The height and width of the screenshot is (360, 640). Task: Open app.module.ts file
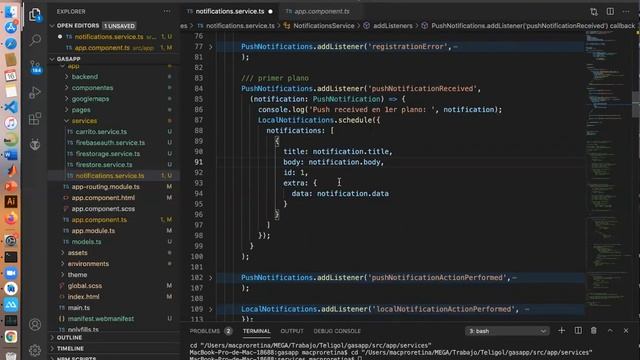coord(93,231)
